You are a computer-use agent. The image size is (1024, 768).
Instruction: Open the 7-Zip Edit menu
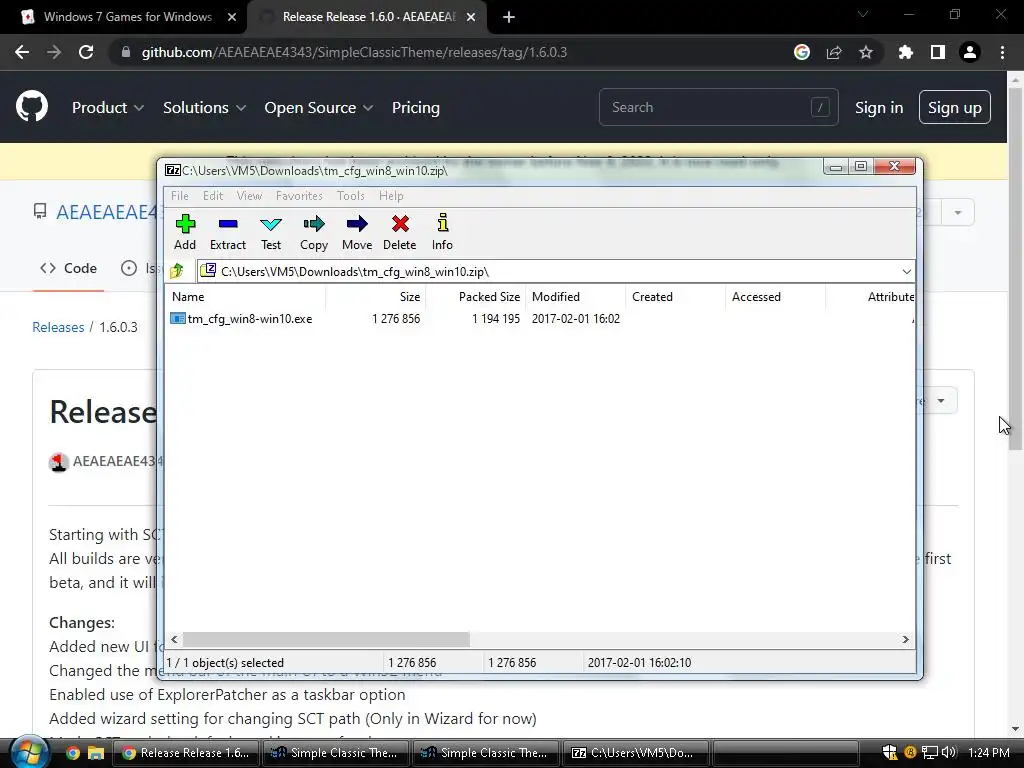[213, 196]
